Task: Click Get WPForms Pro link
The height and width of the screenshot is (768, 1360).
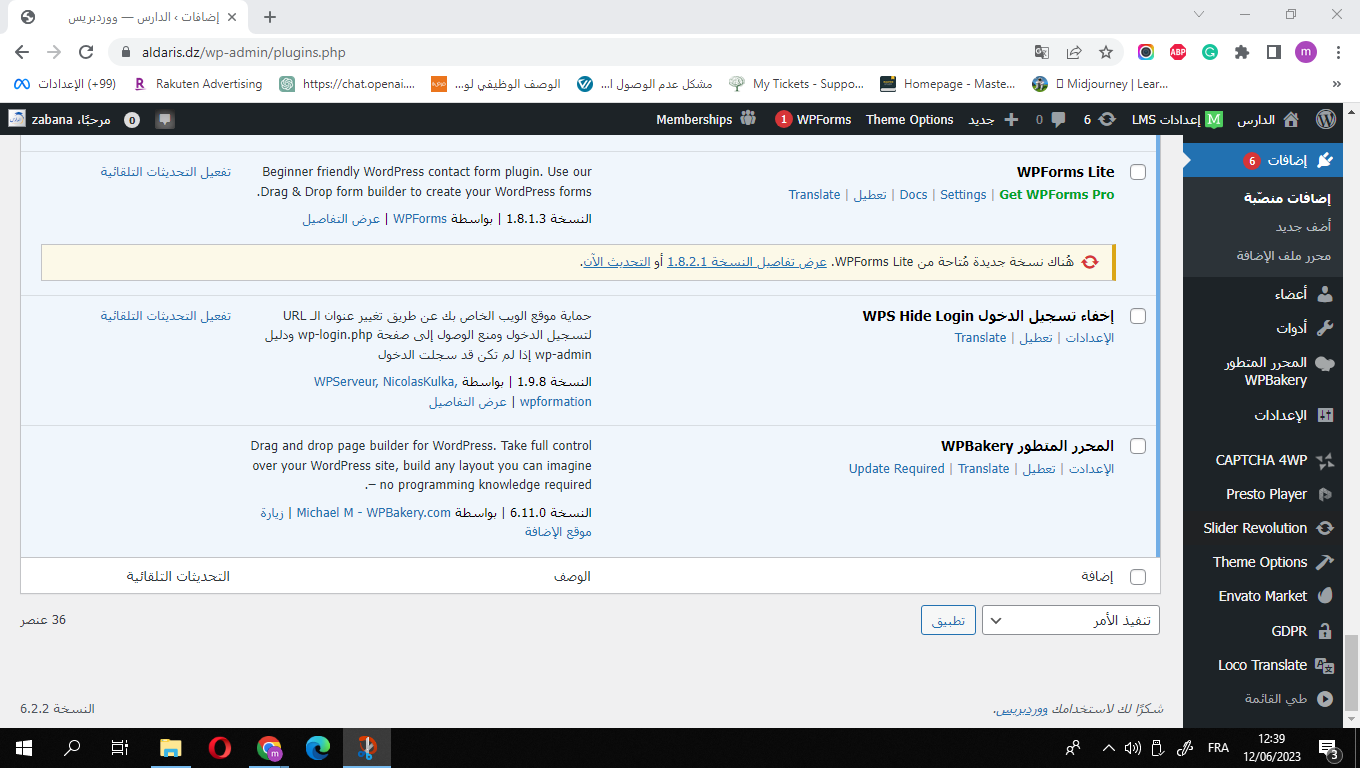Action: 1056,195
